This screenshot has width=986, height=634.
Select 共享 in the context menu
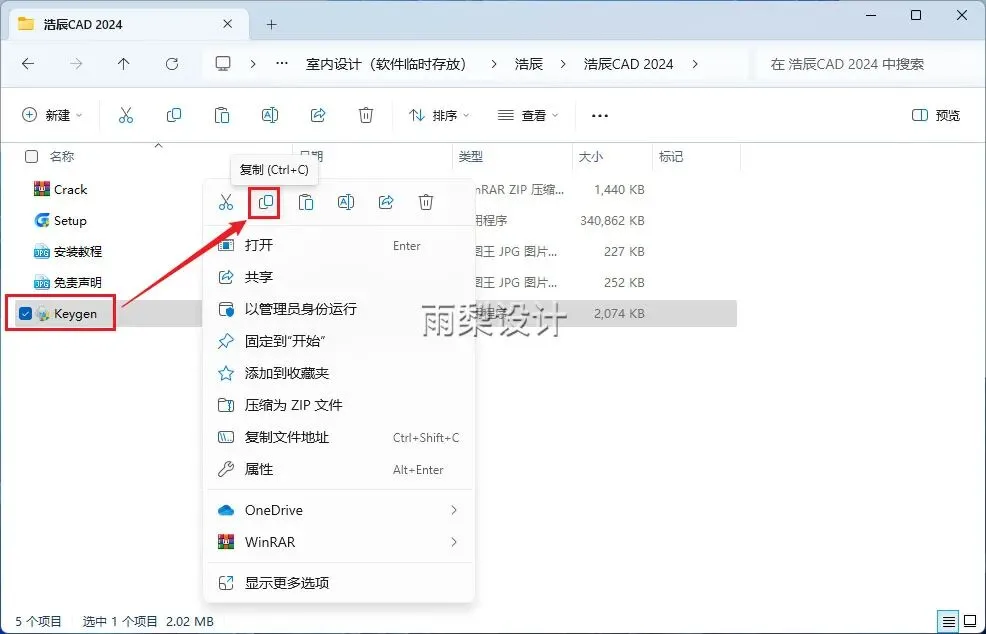[x=340, y=277]
